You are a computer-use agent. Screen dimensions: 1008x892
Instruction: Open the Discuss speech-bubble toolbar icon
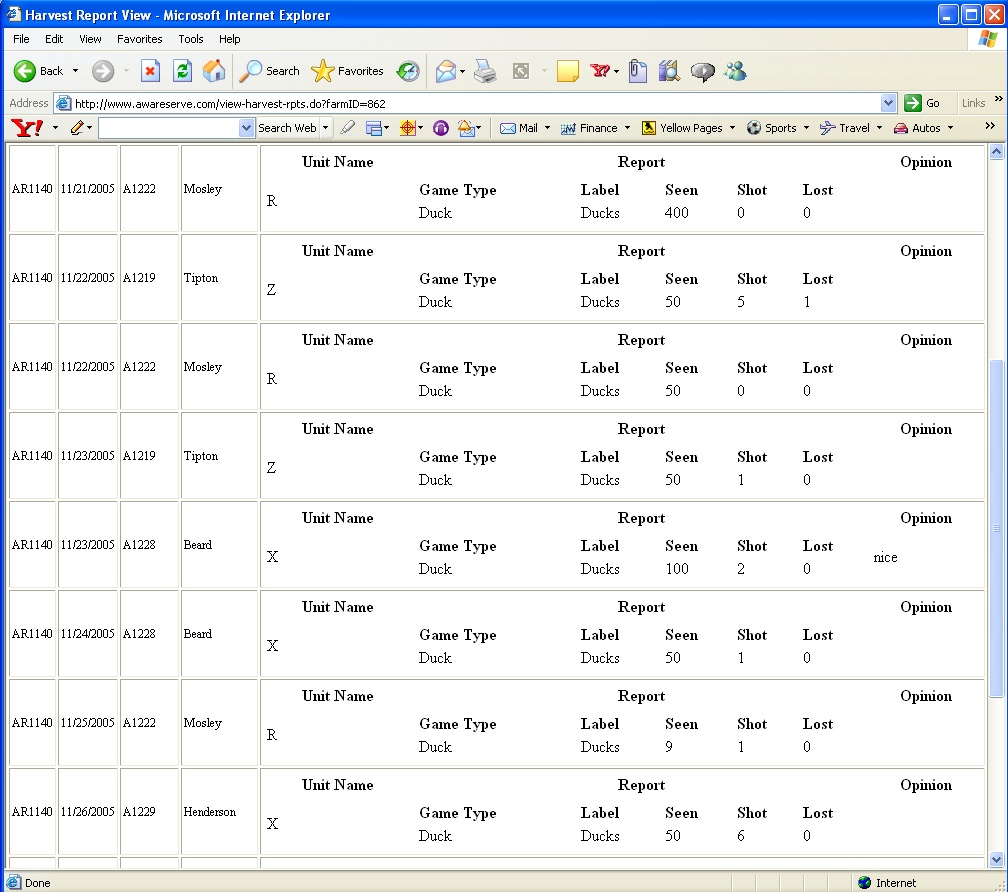pos(703,71)
